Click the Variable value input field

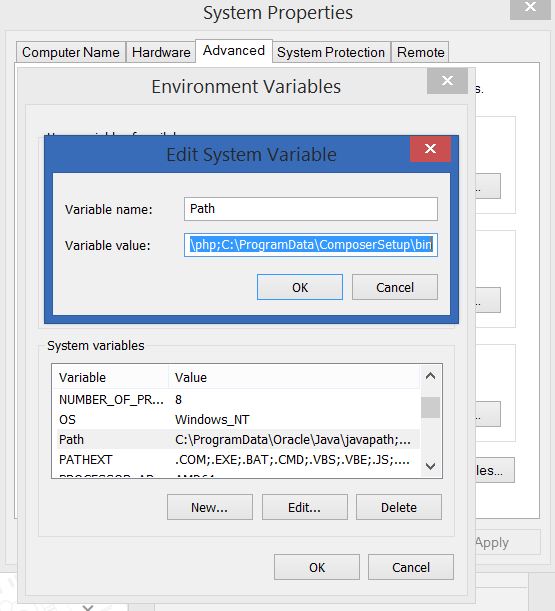pos(311,245)
